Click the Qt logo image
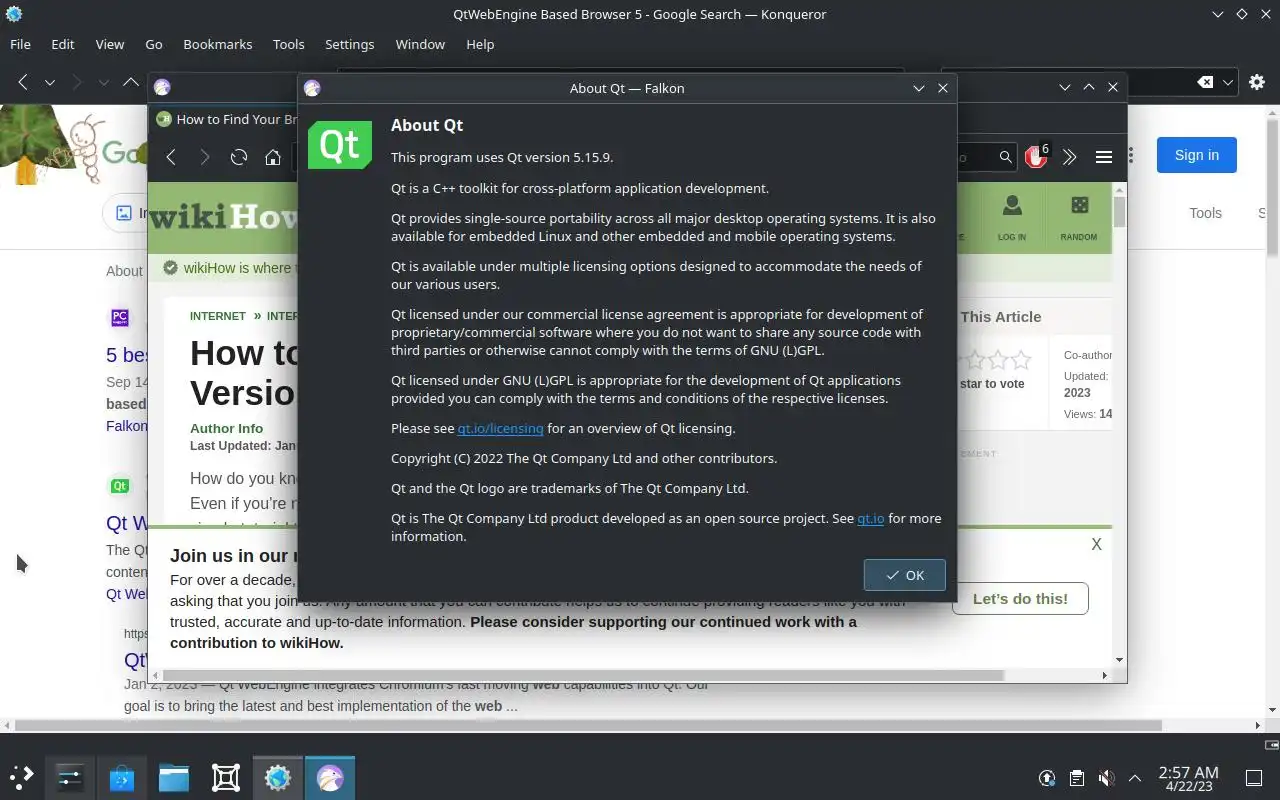 (340, 144)
